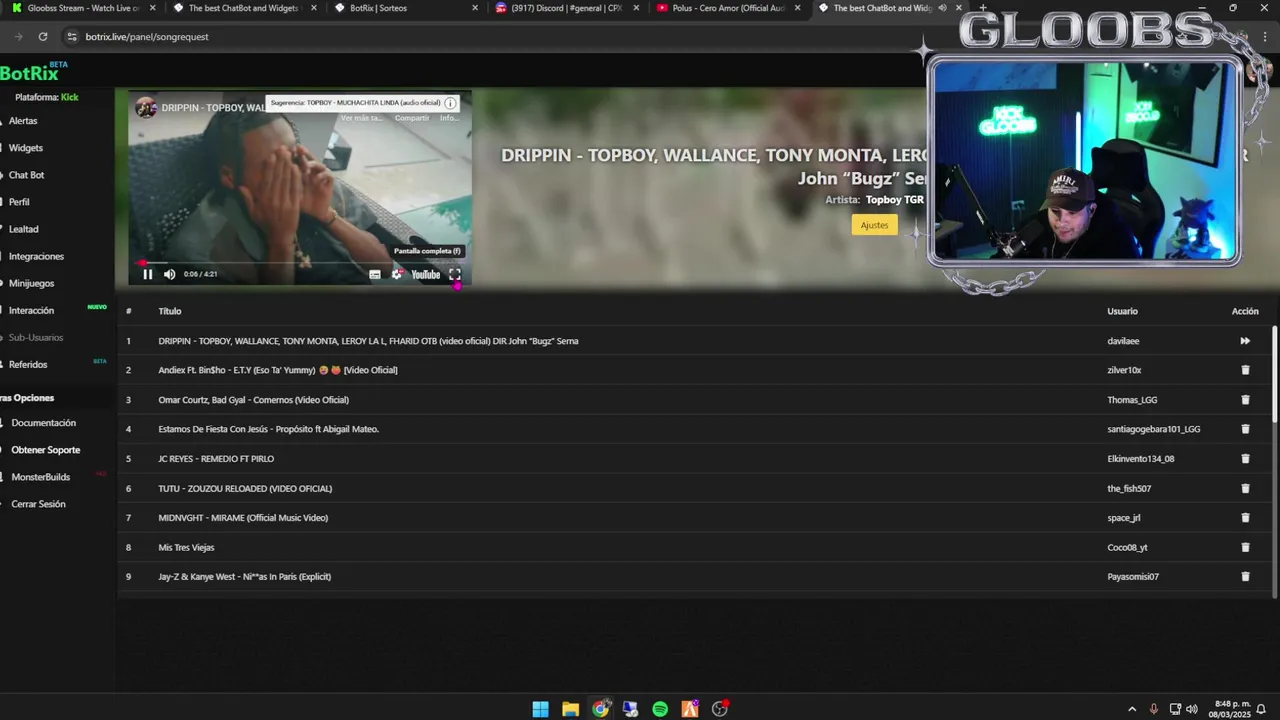Mute the active tab's audio icon
The image size is (1280, 720).
(x=942, y=8)
